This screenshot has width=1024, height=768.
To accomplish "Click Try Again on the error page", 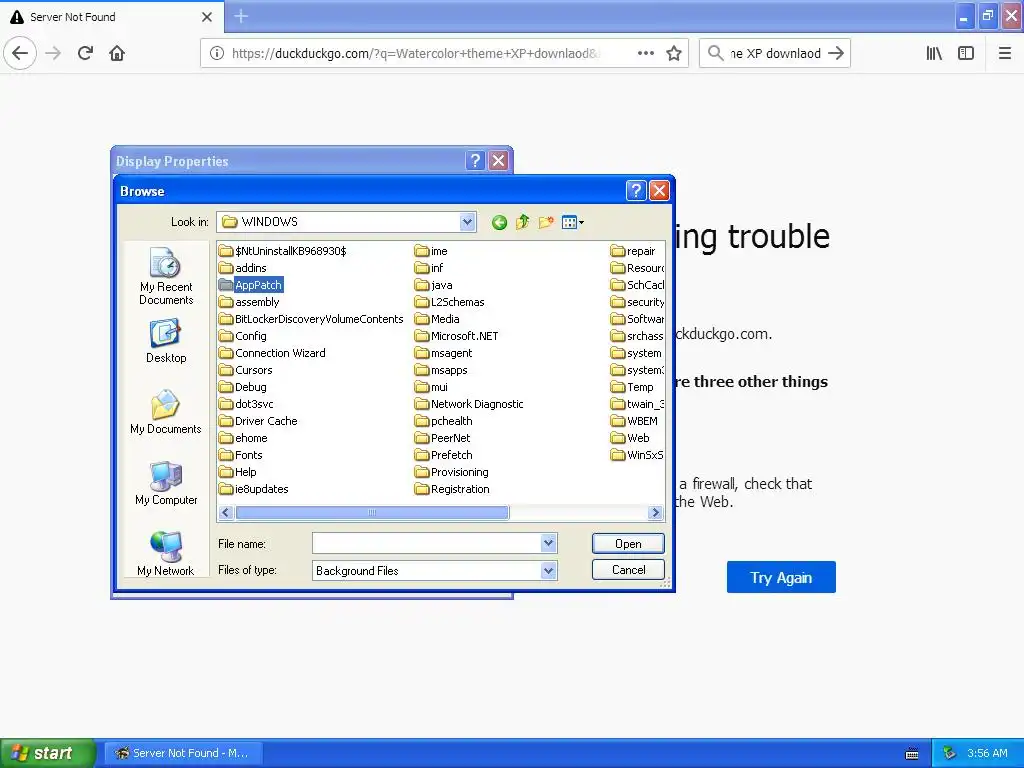I will click(781, 577).
